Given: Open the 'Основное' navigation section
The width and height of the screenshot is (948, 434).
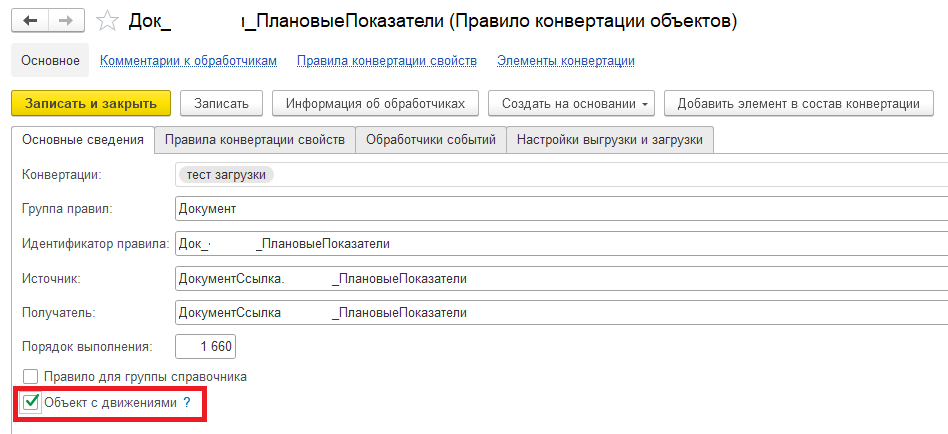Looking at the screenshot, I should [x=51, y=61].
